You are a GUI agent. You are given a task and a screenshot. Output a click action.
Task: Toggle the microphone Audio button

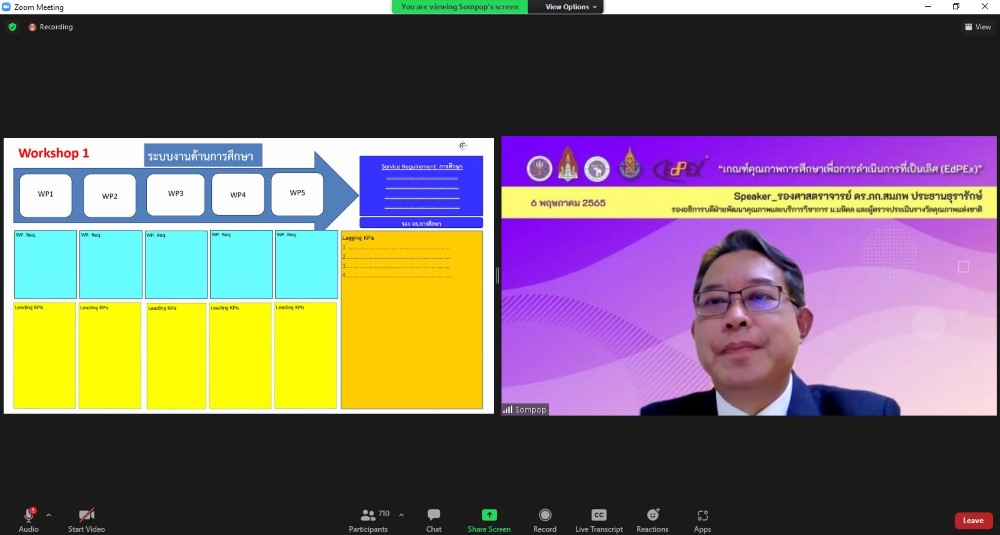pos(28,519)
